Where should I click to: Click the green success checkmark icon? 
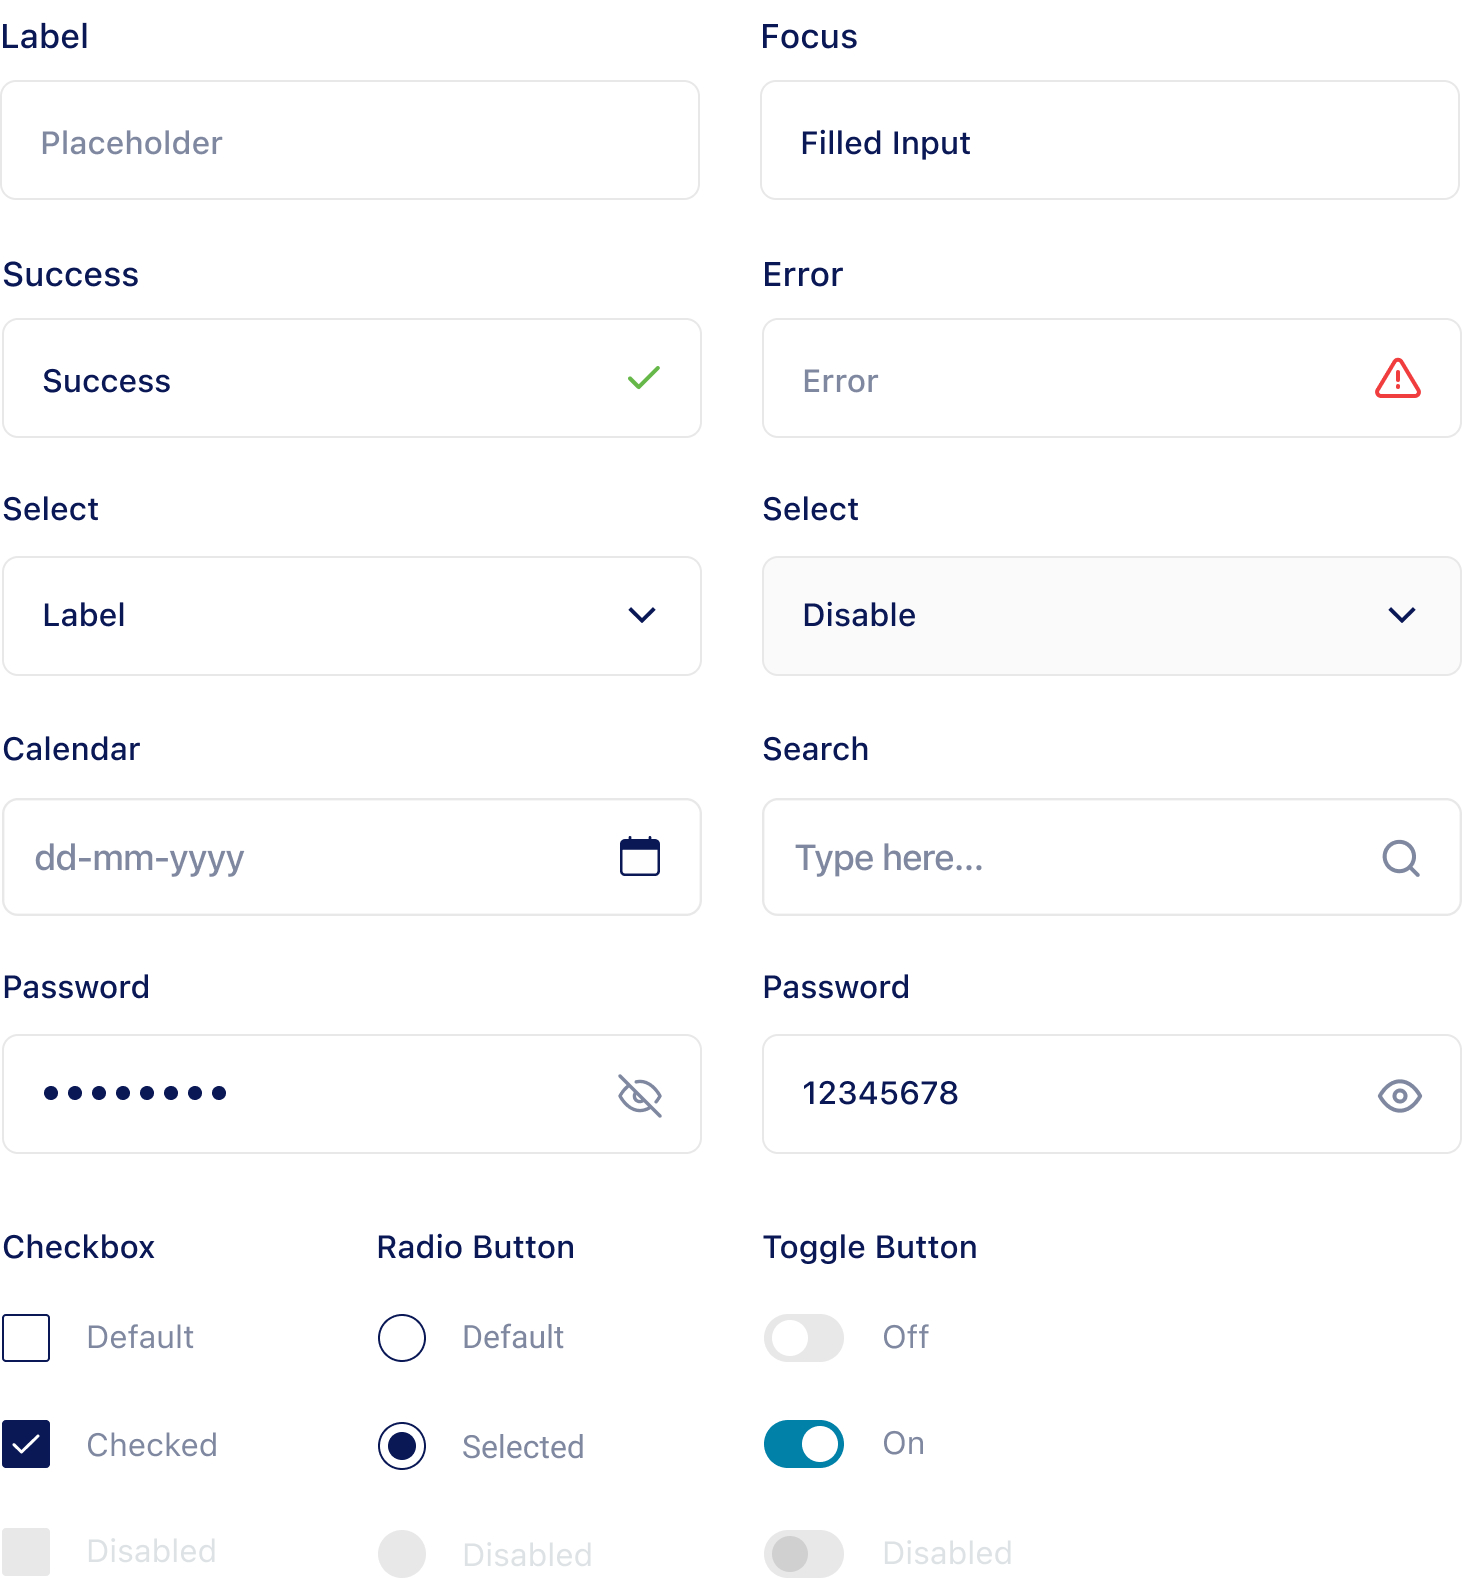point(644,378)
